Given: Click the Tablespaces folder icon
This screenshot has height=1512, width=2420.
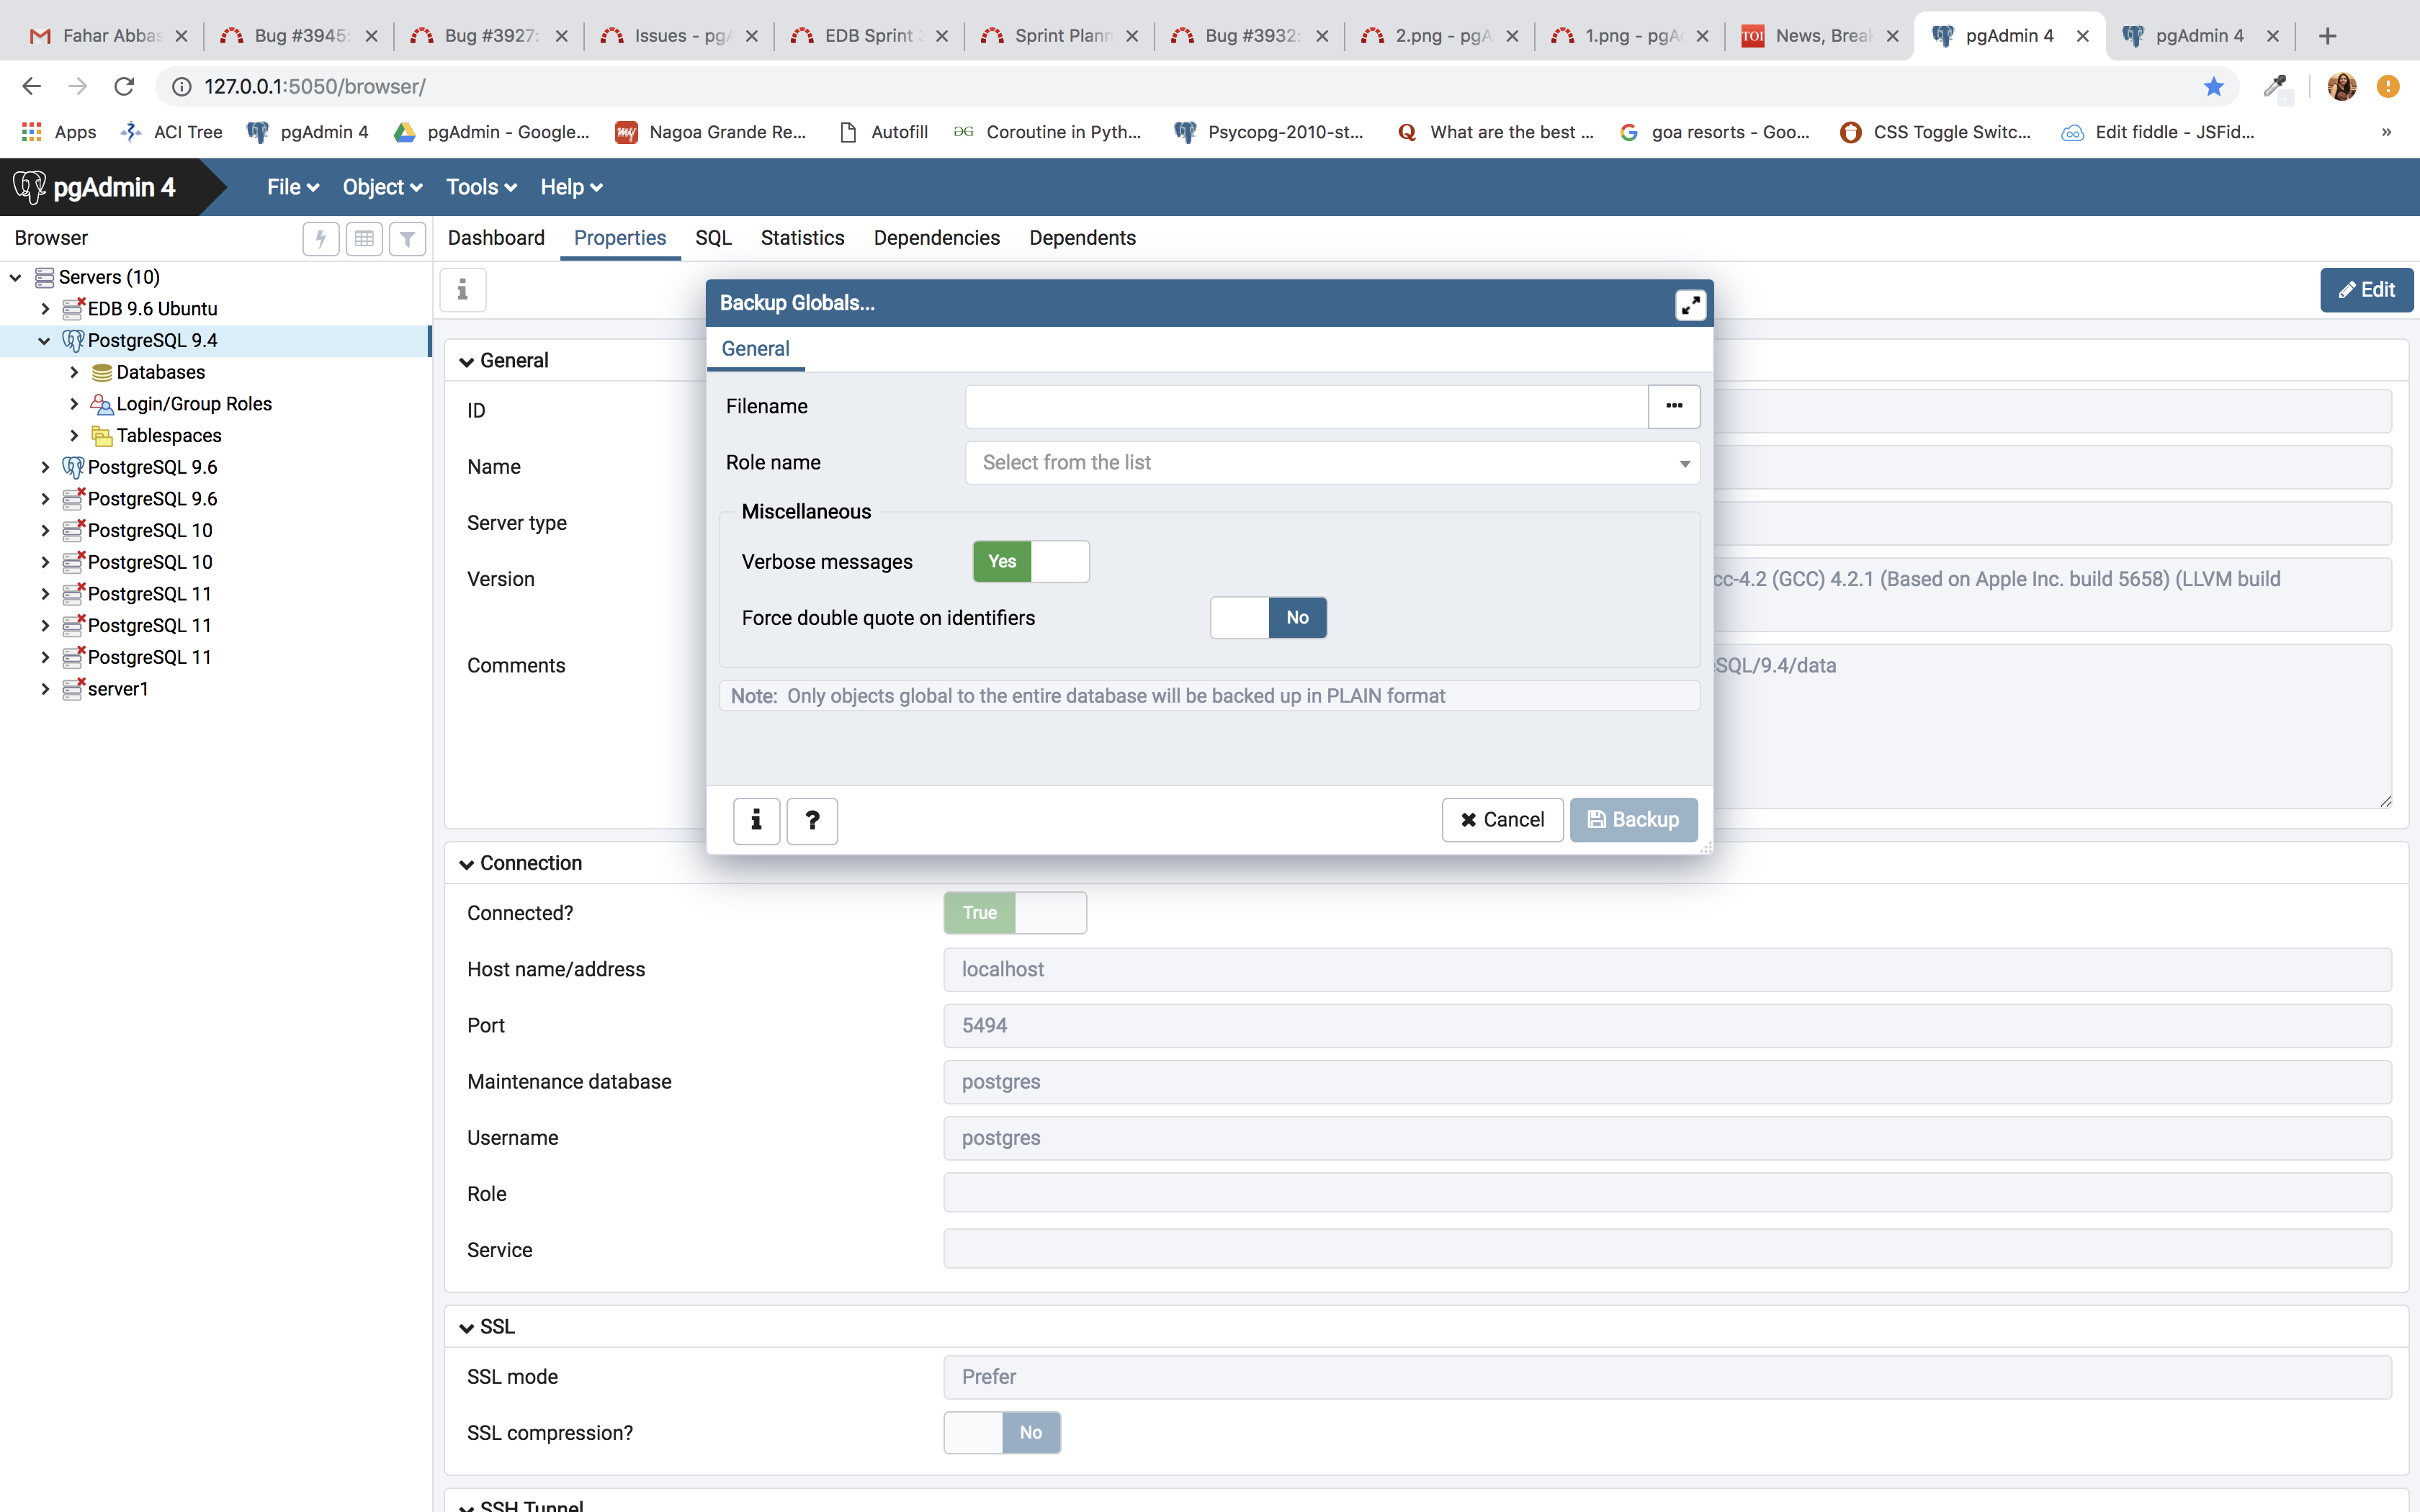Looking at the screenshot, I should [101, 436].
